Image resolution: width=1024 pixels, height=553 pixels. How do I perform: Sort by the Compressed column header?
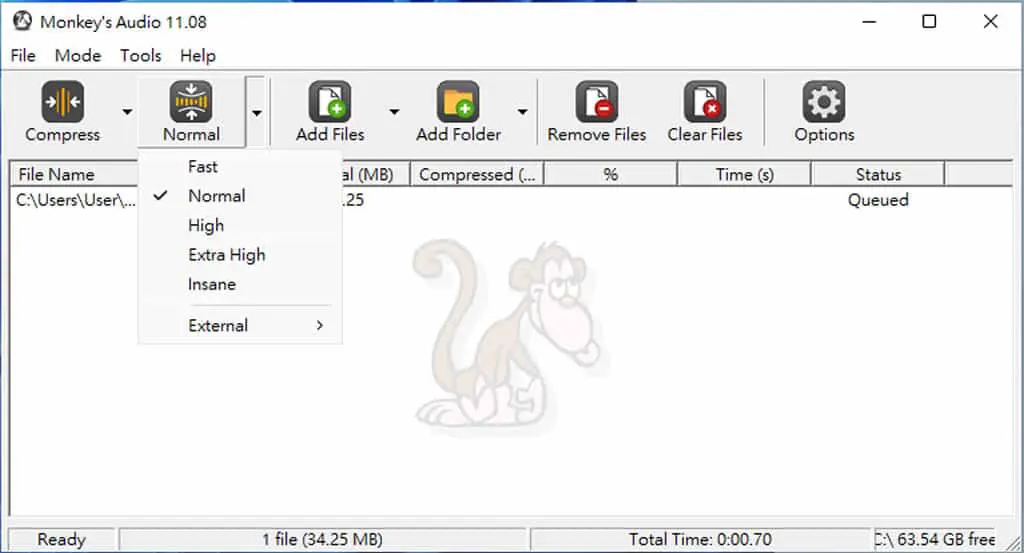(x=477, y=174)
